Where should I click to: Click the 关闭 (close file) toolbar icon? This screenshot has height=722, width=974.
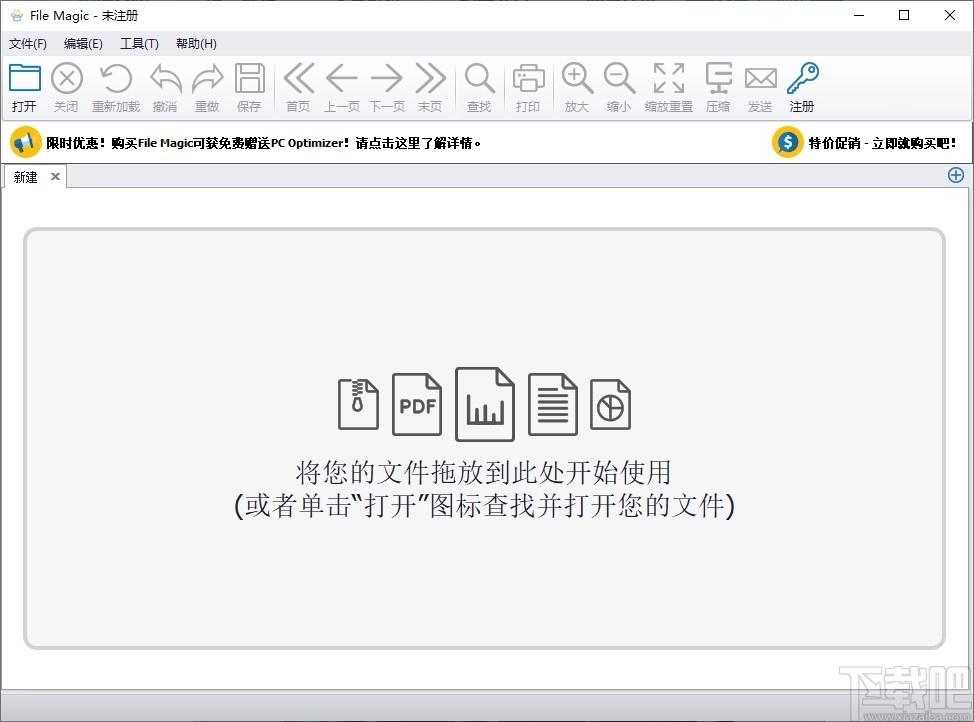tap(66, 79)
